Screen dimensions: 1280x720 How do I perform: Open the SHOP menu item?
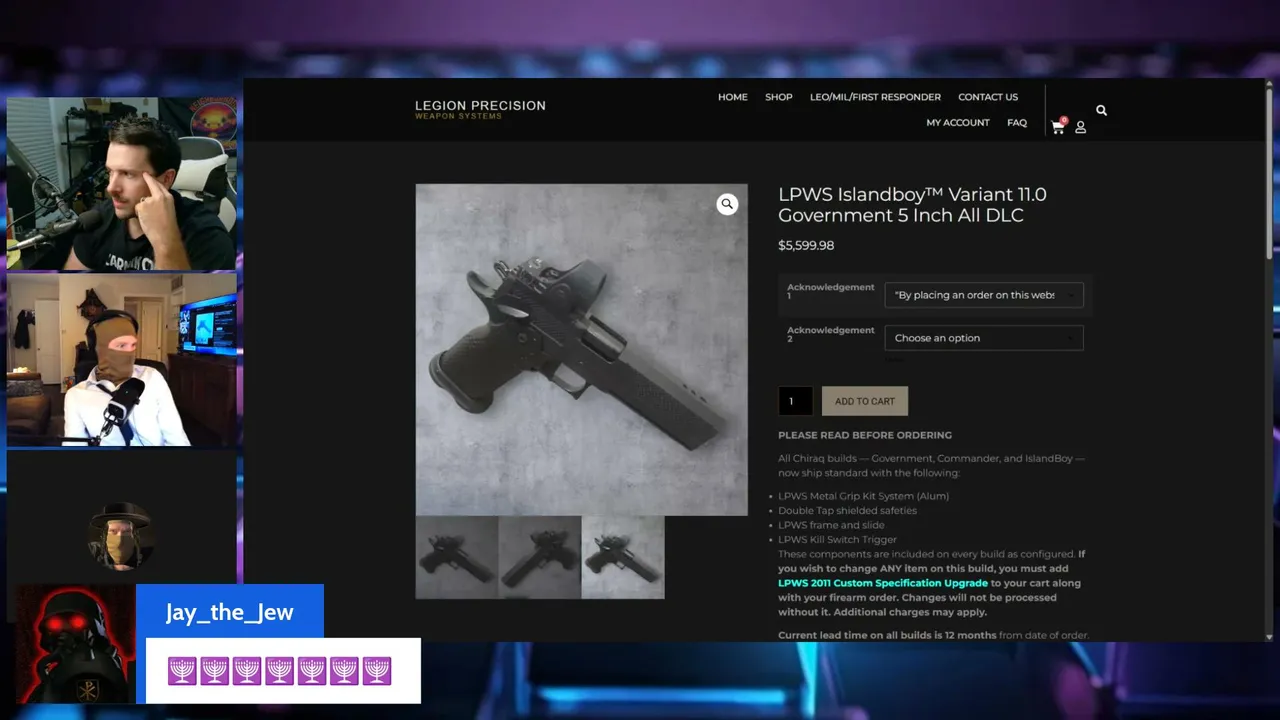(x=779, y=97)
